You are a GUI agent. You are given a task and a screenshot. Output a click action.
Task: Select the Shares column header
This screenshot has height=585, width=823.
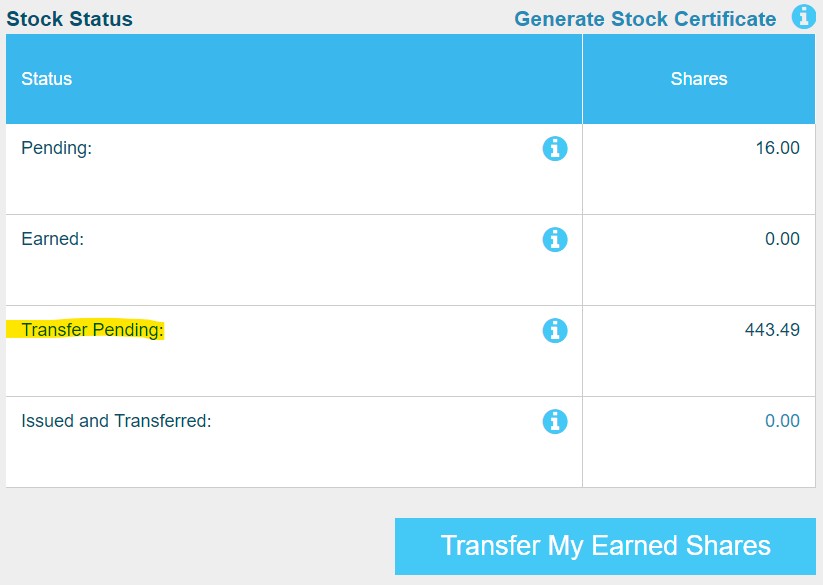coord(699,79)
